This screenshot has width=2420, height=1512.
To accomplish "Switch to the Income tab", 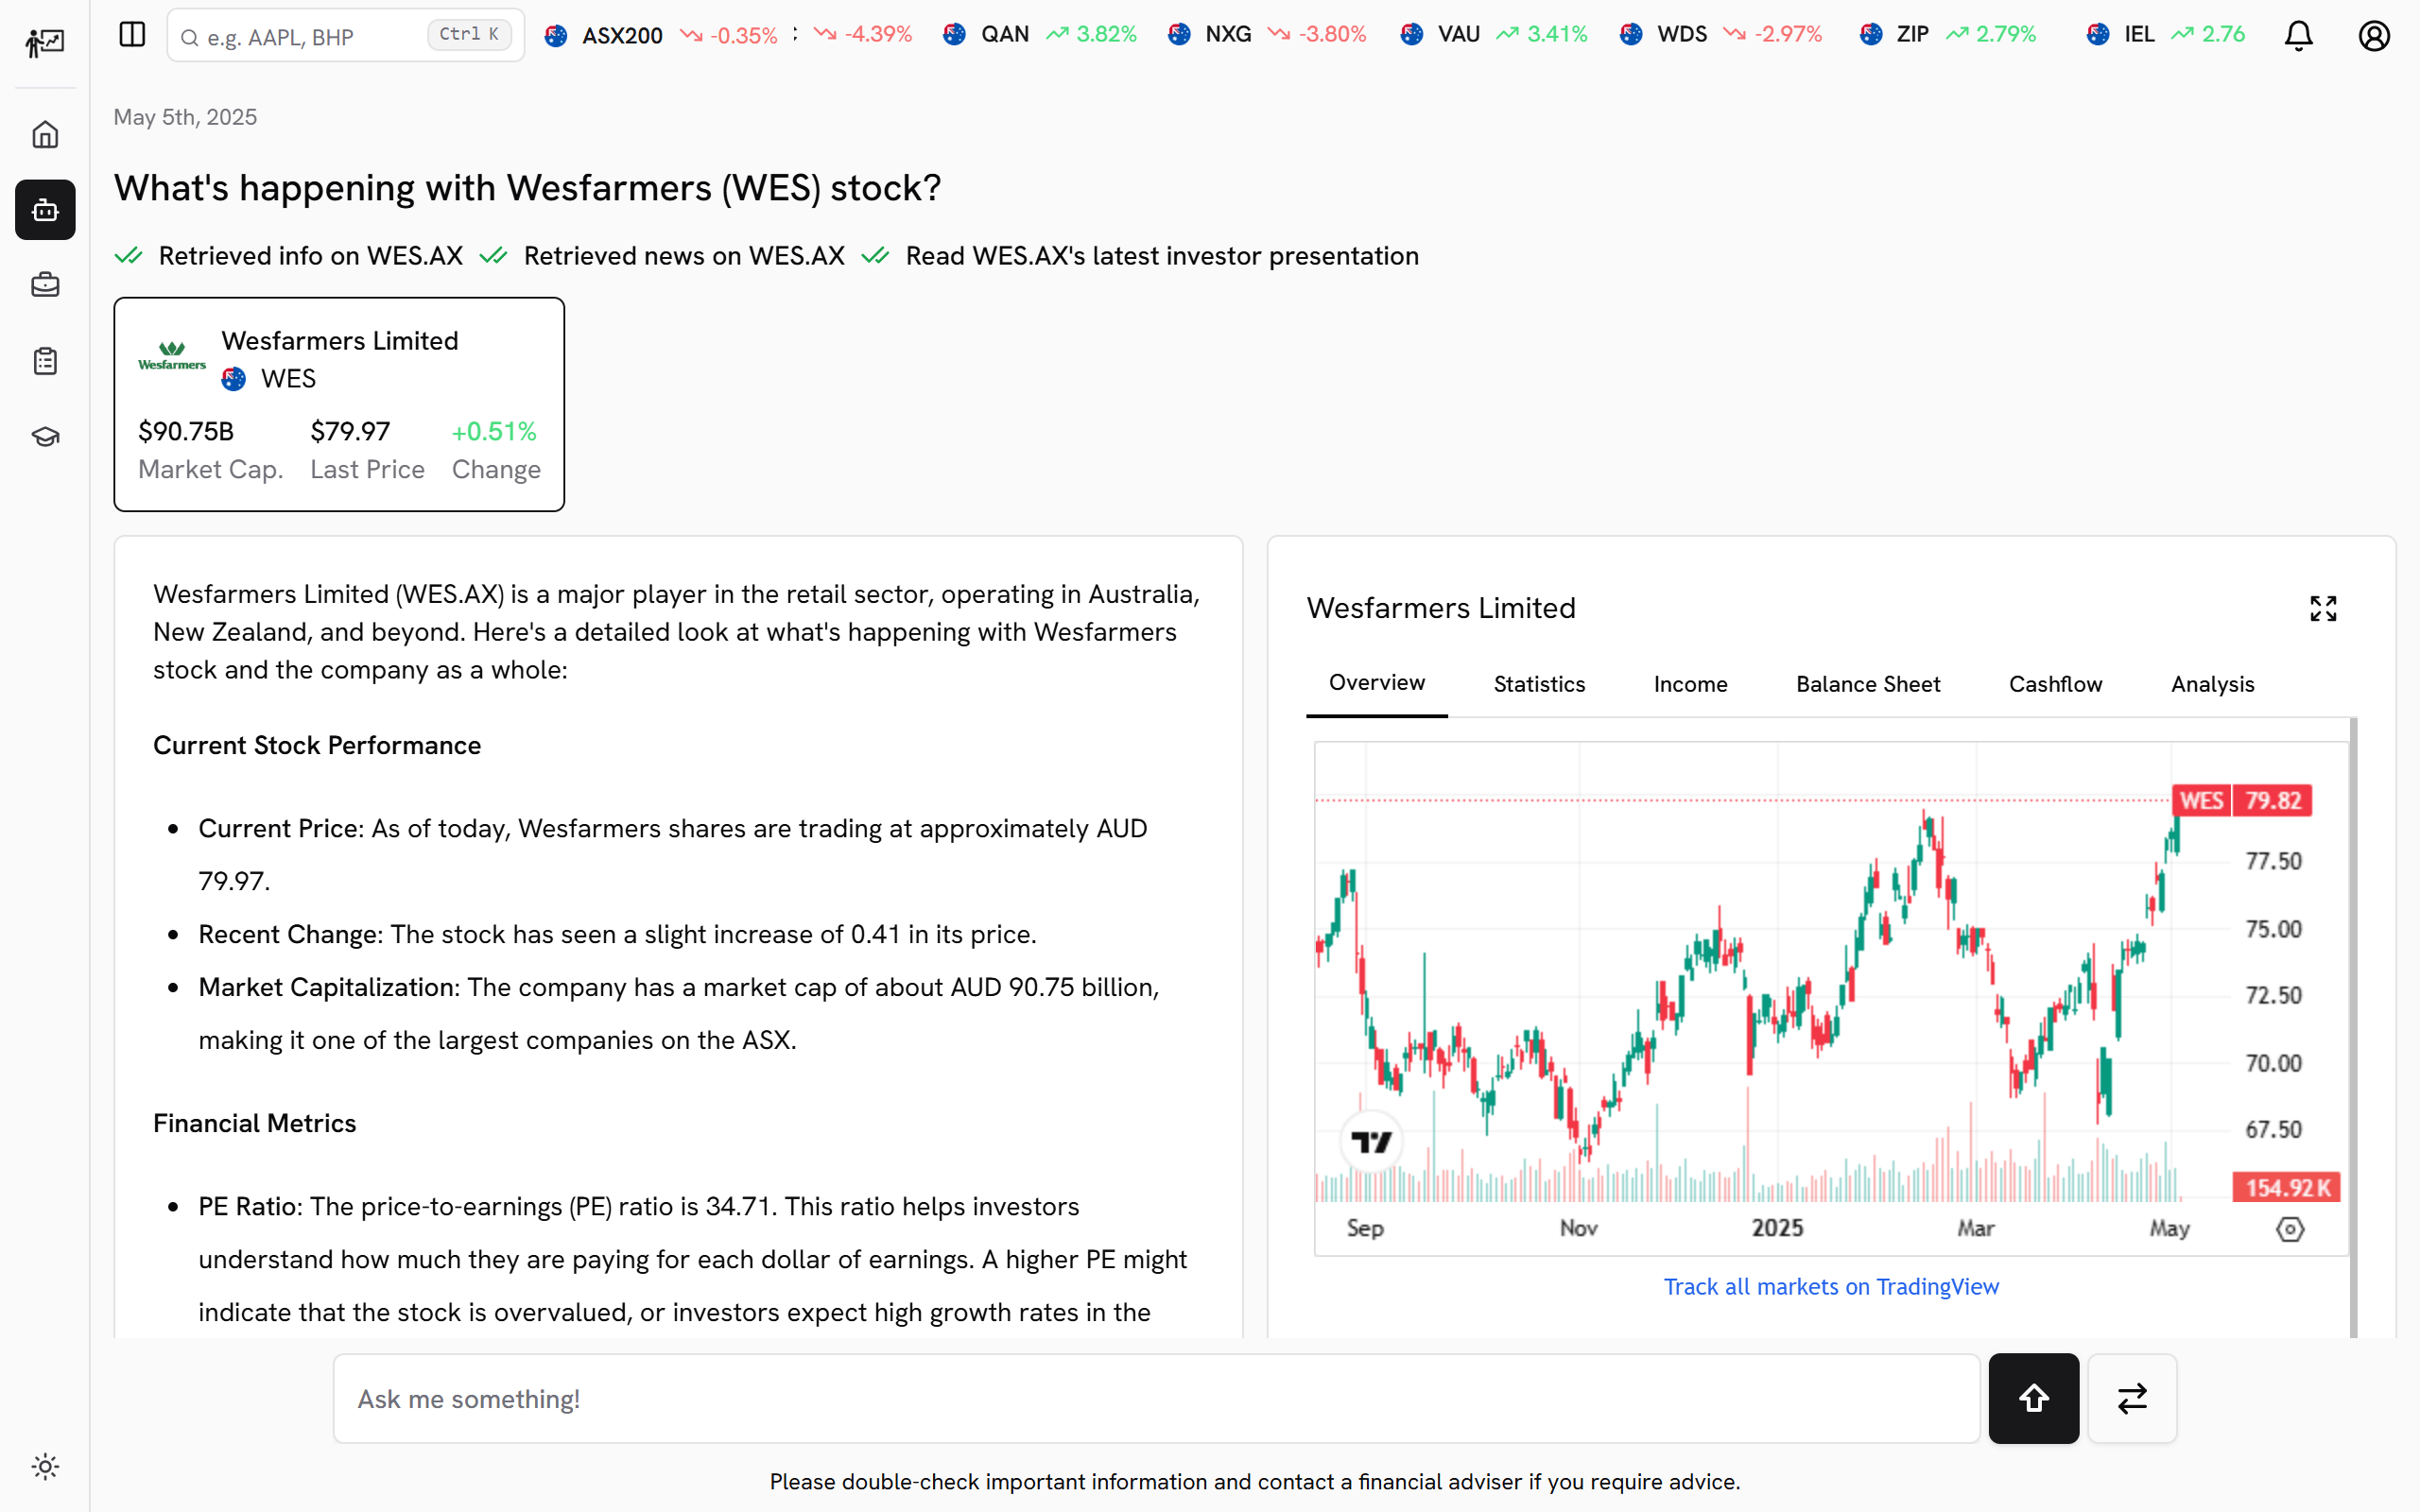I will tap(1690, 684).
